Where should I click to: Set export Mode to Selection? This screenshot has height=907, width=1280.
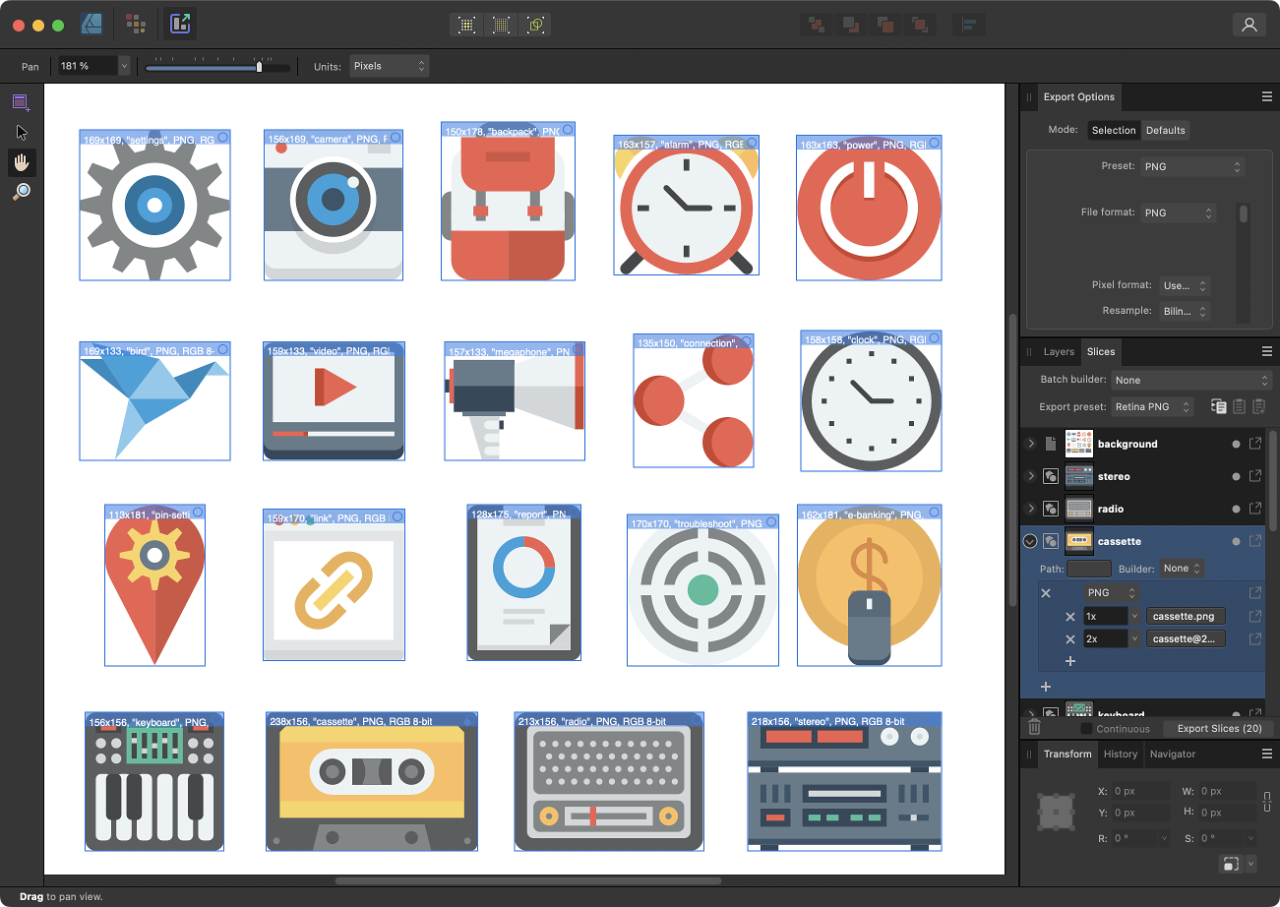[x=1113, y=130]
